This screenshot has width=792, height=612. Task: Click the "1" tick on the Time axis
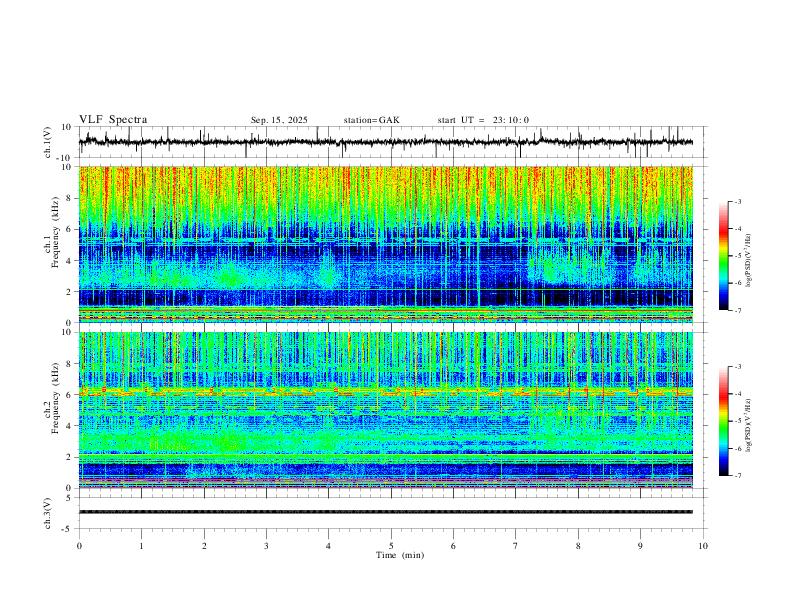141,546
